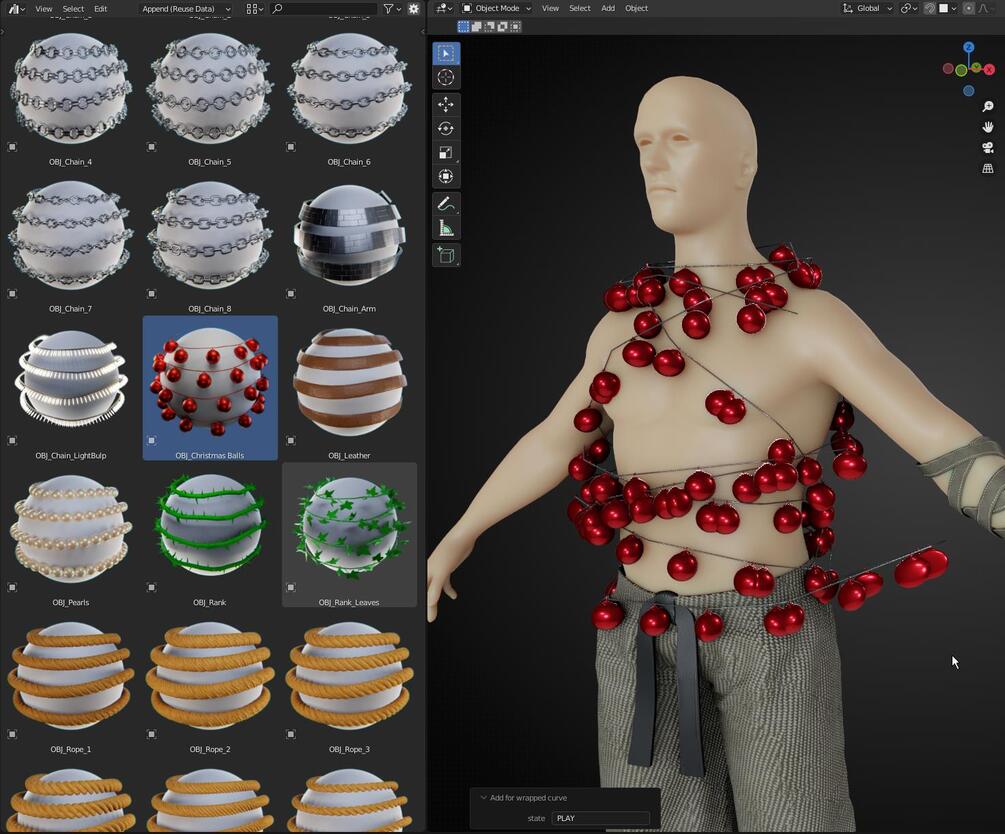The height and width of the screenshot is (834, 1005).
Task: Toggle camera view icon
Action: coord(988,147)
